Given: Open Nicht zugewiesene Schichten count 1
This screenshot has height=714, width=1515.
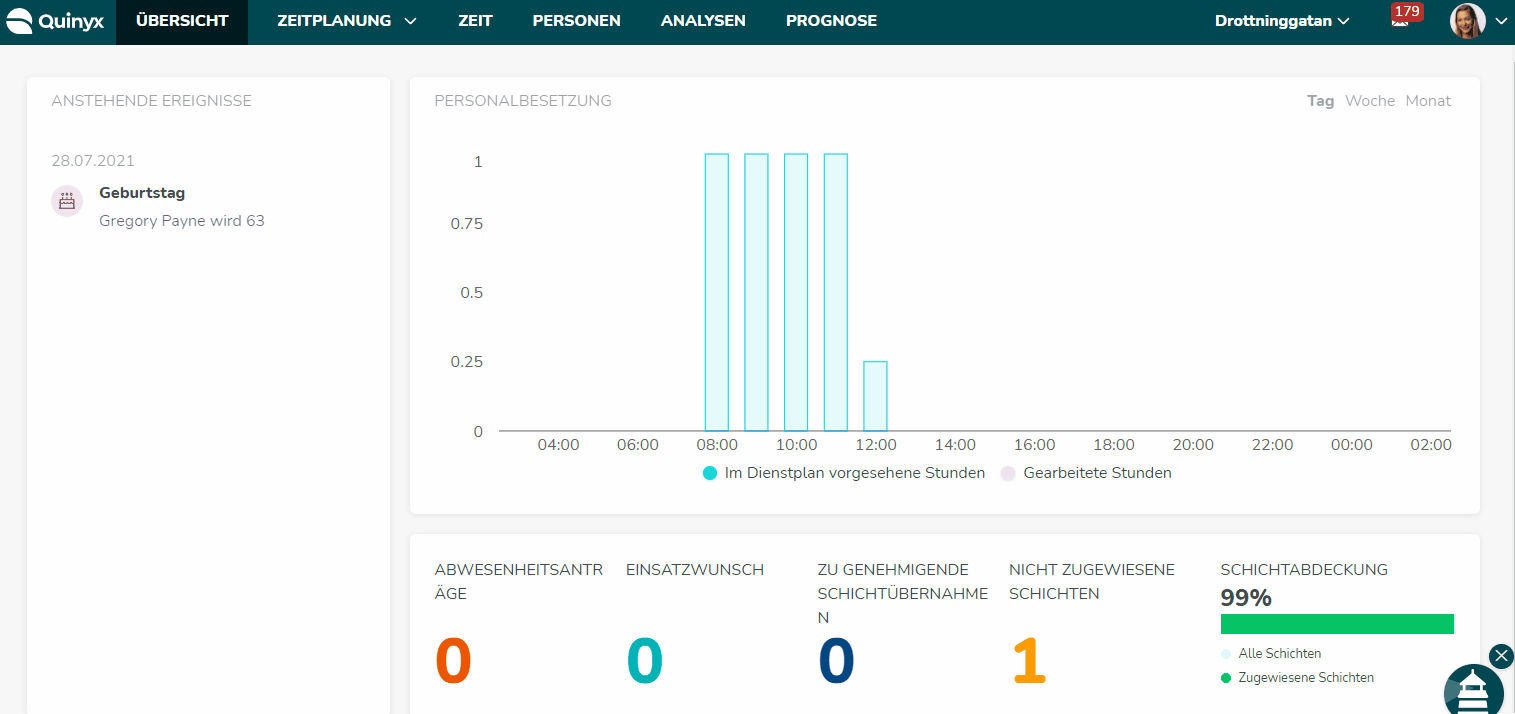Looking at the screenshot, I should pyautogui.click(x=1029, y=661).
